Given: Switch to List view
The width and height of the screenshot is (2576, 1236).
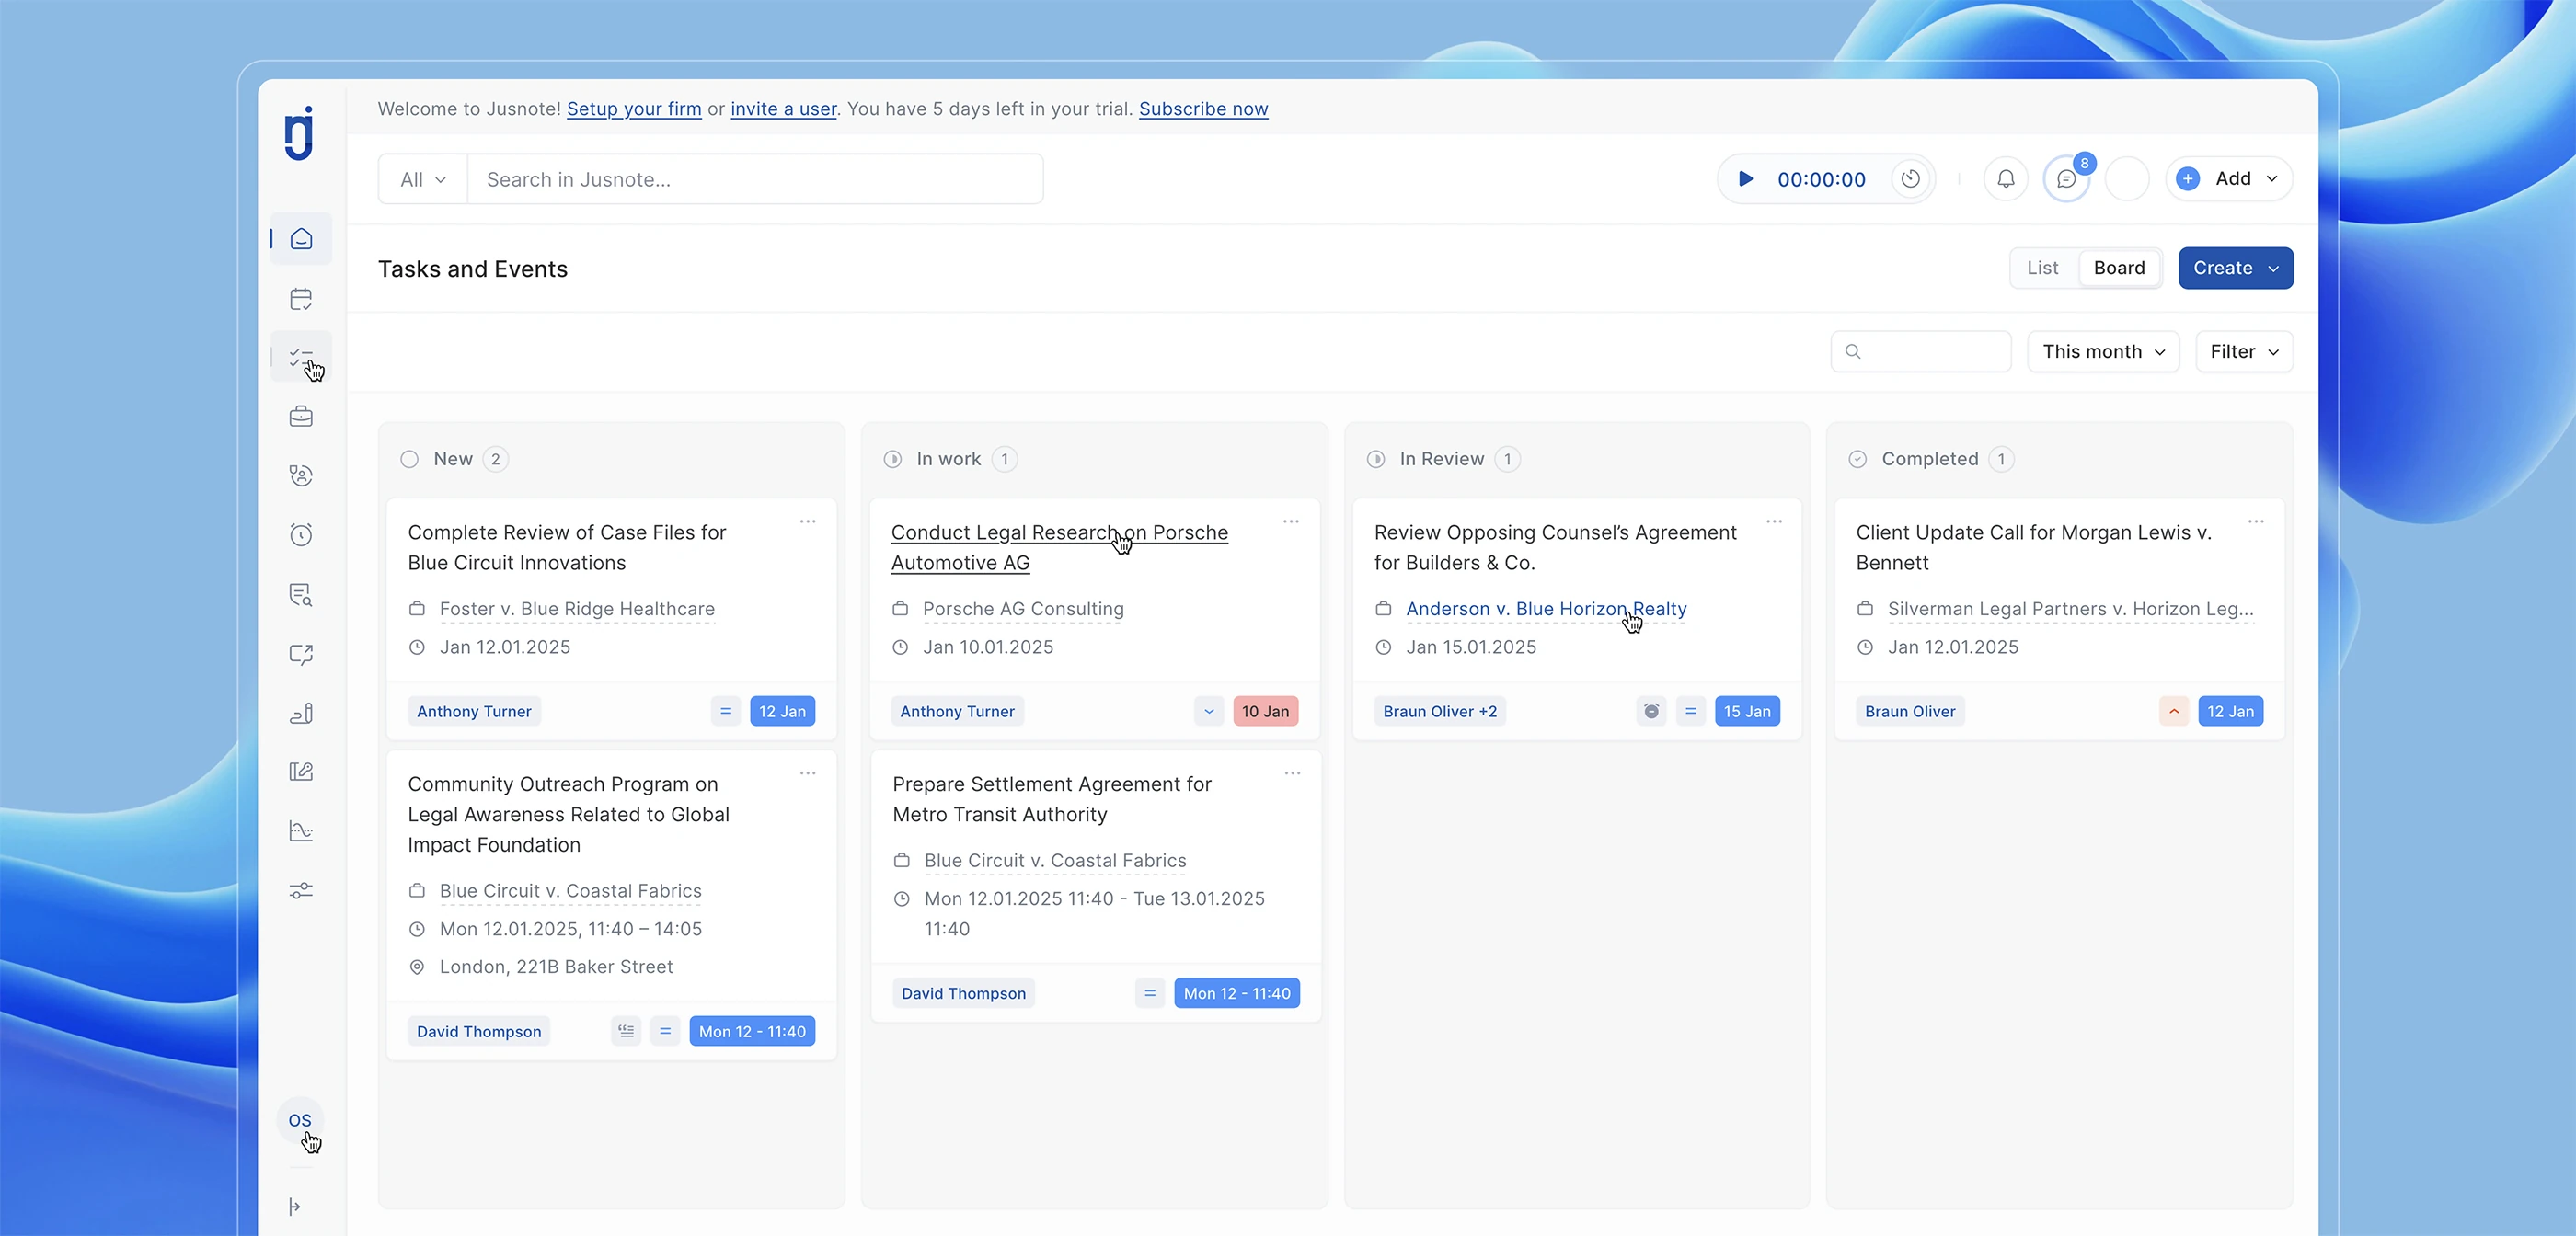Looking at the screenshot, I should [2042, 268].
